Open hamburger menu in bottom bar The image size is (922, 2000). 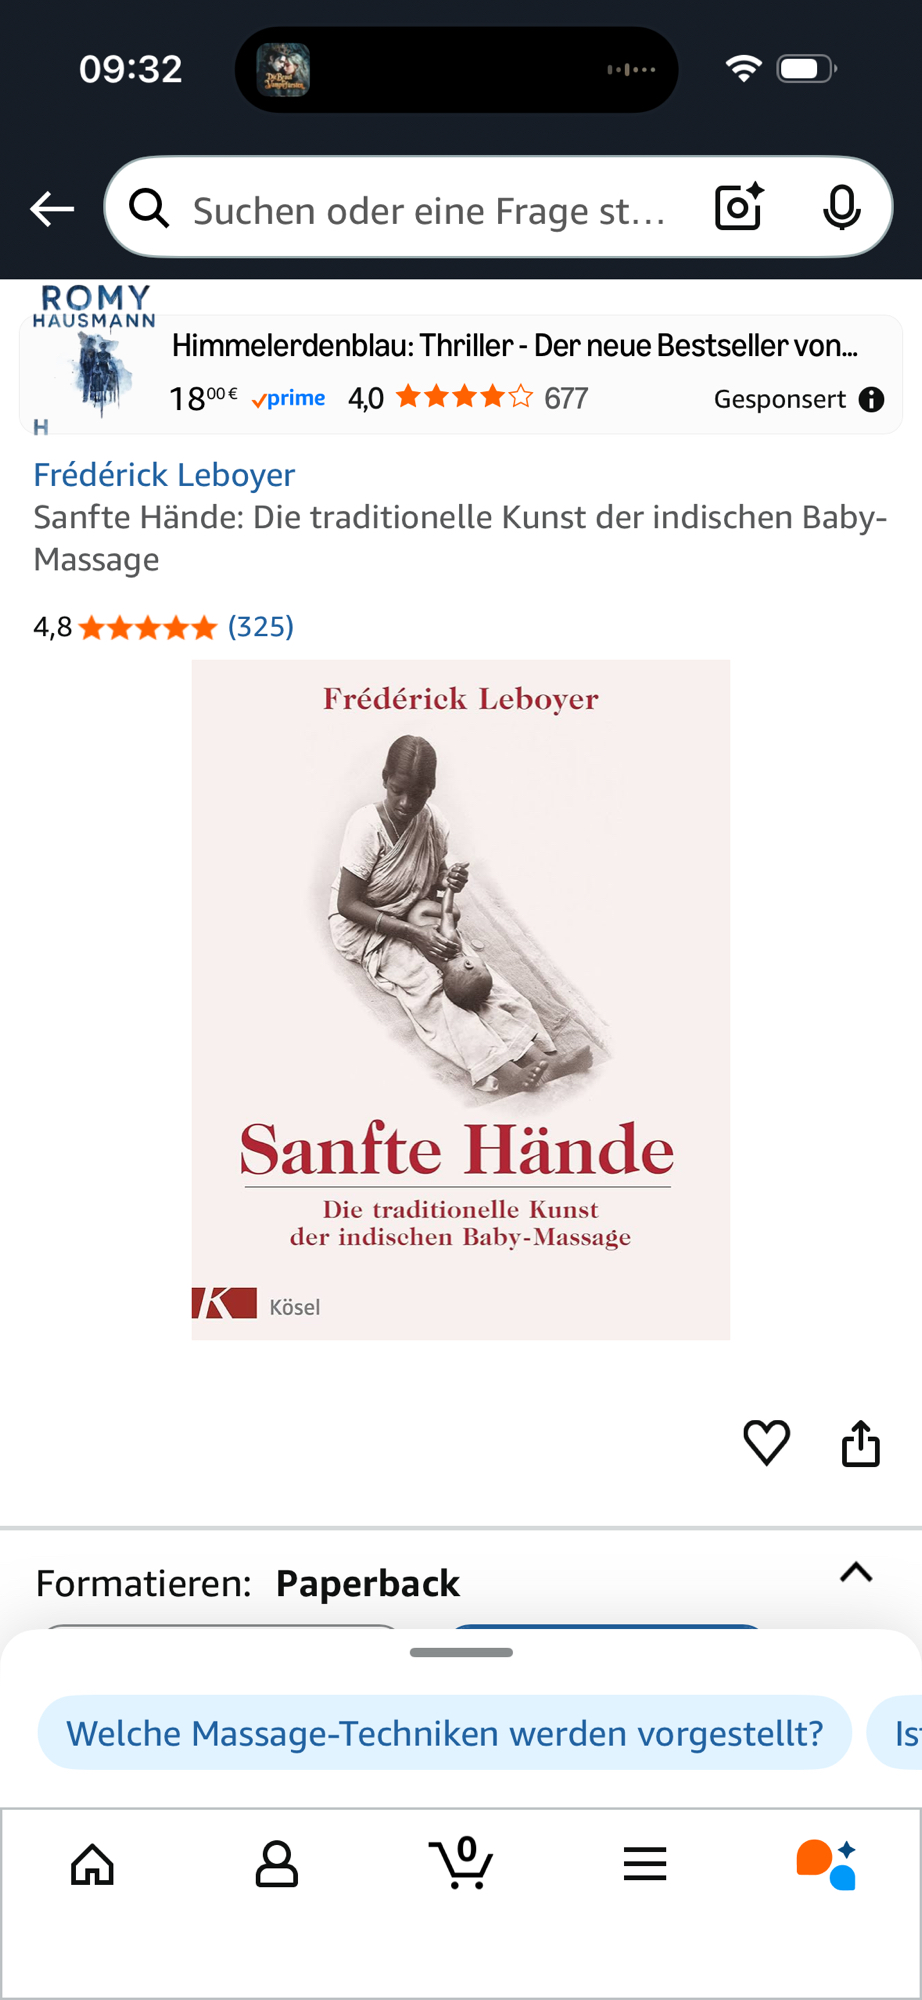point(645,1864)
